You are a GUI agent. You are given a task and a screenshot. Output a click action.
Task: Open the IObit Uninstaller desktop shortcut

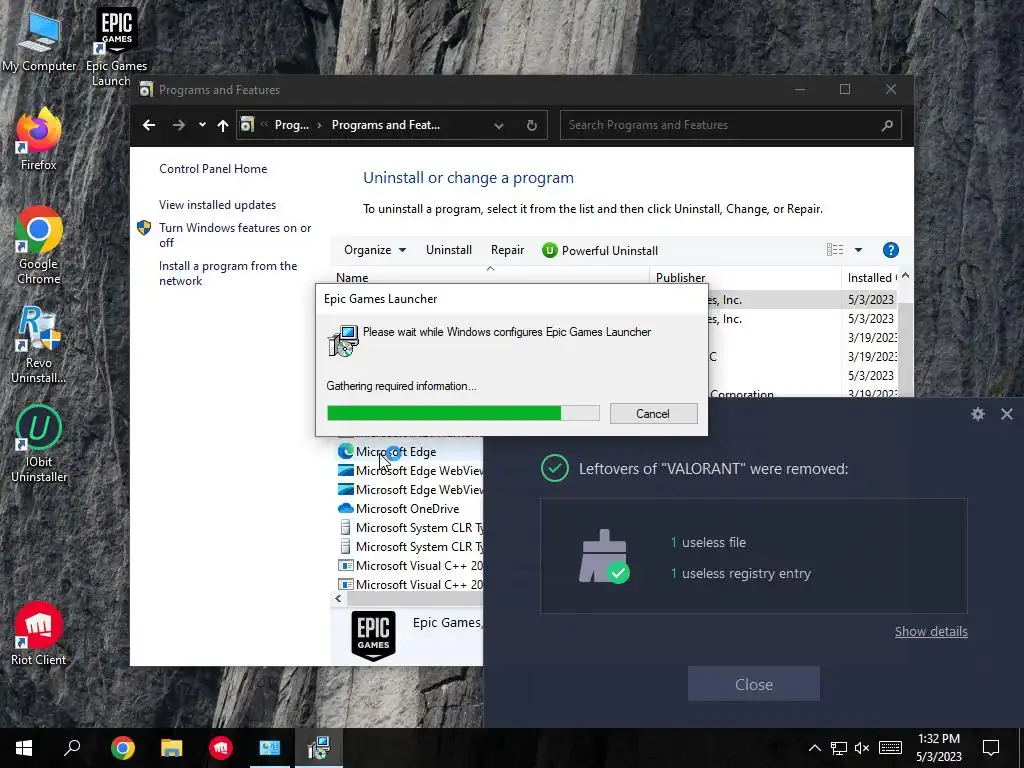39,444
